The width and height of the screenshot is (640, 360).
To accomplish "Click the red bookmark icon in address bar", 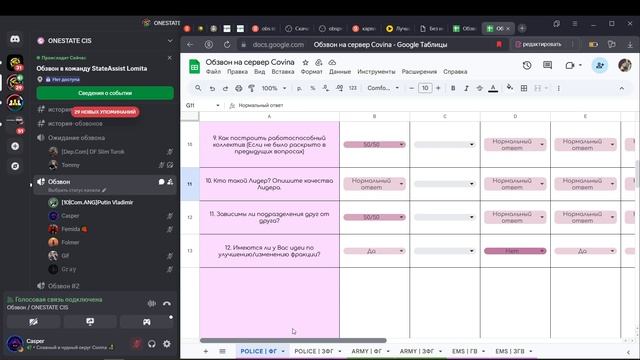I will (499, 44).
